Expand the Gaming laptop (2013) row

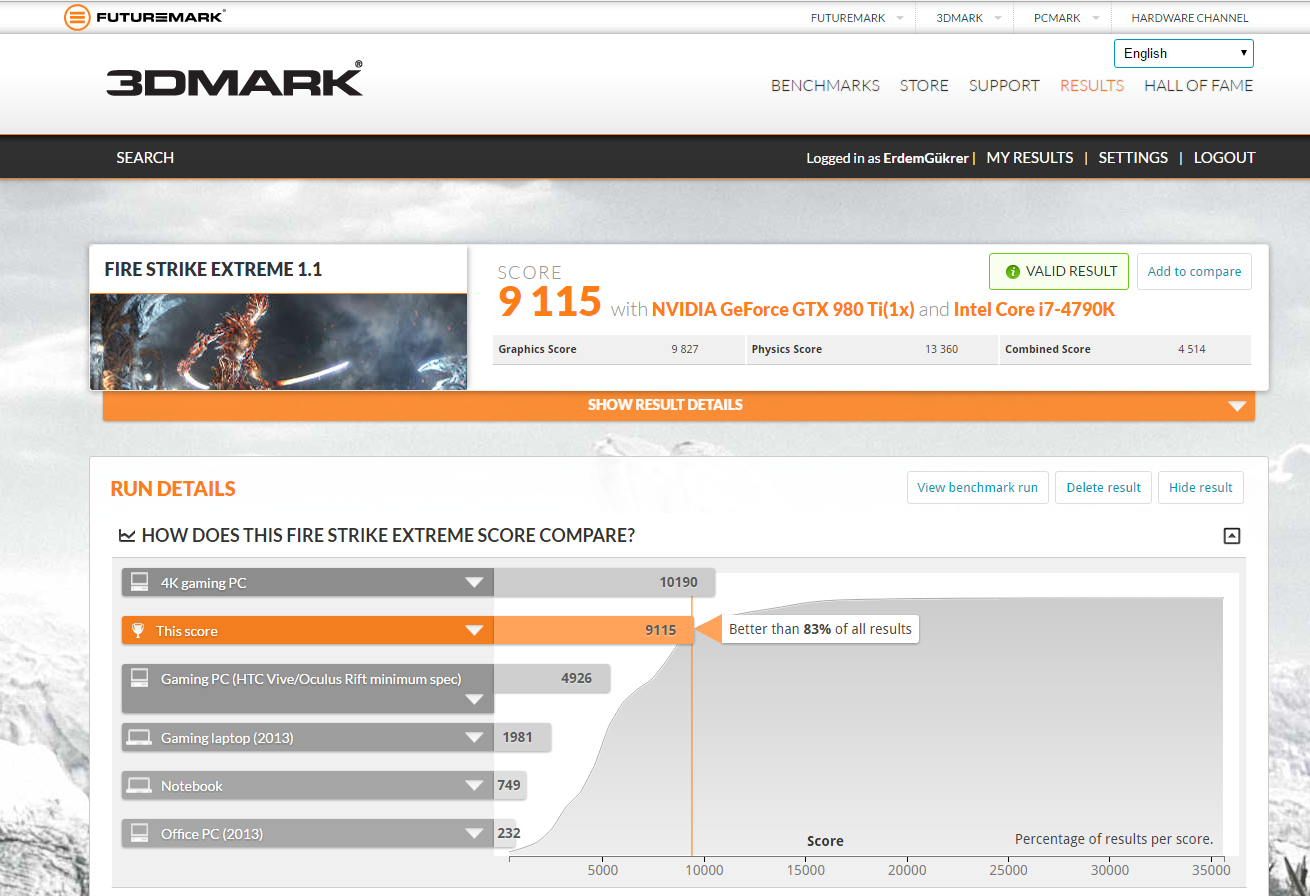pyautogui.click(x=475, y=739)
